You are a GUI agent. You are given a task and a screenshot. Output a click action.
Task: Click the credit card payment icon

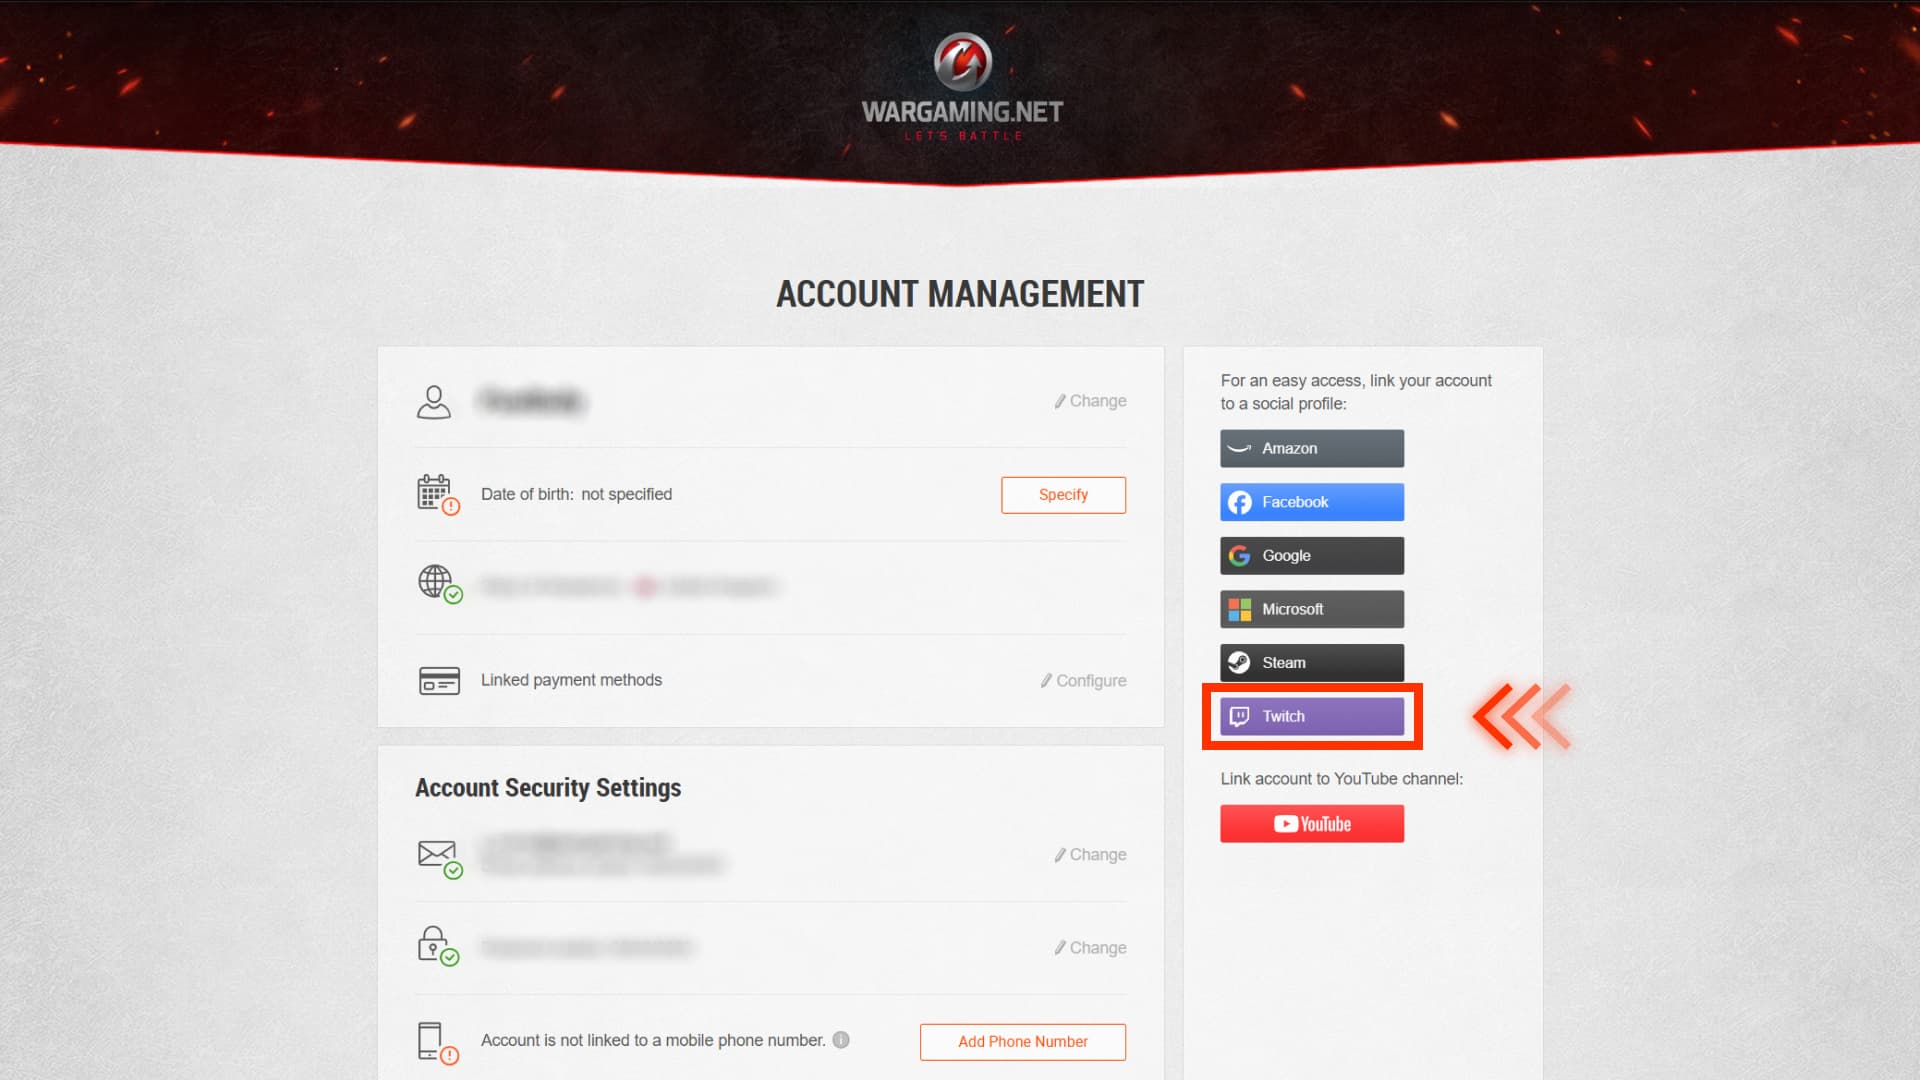click(x=439, y=681)
